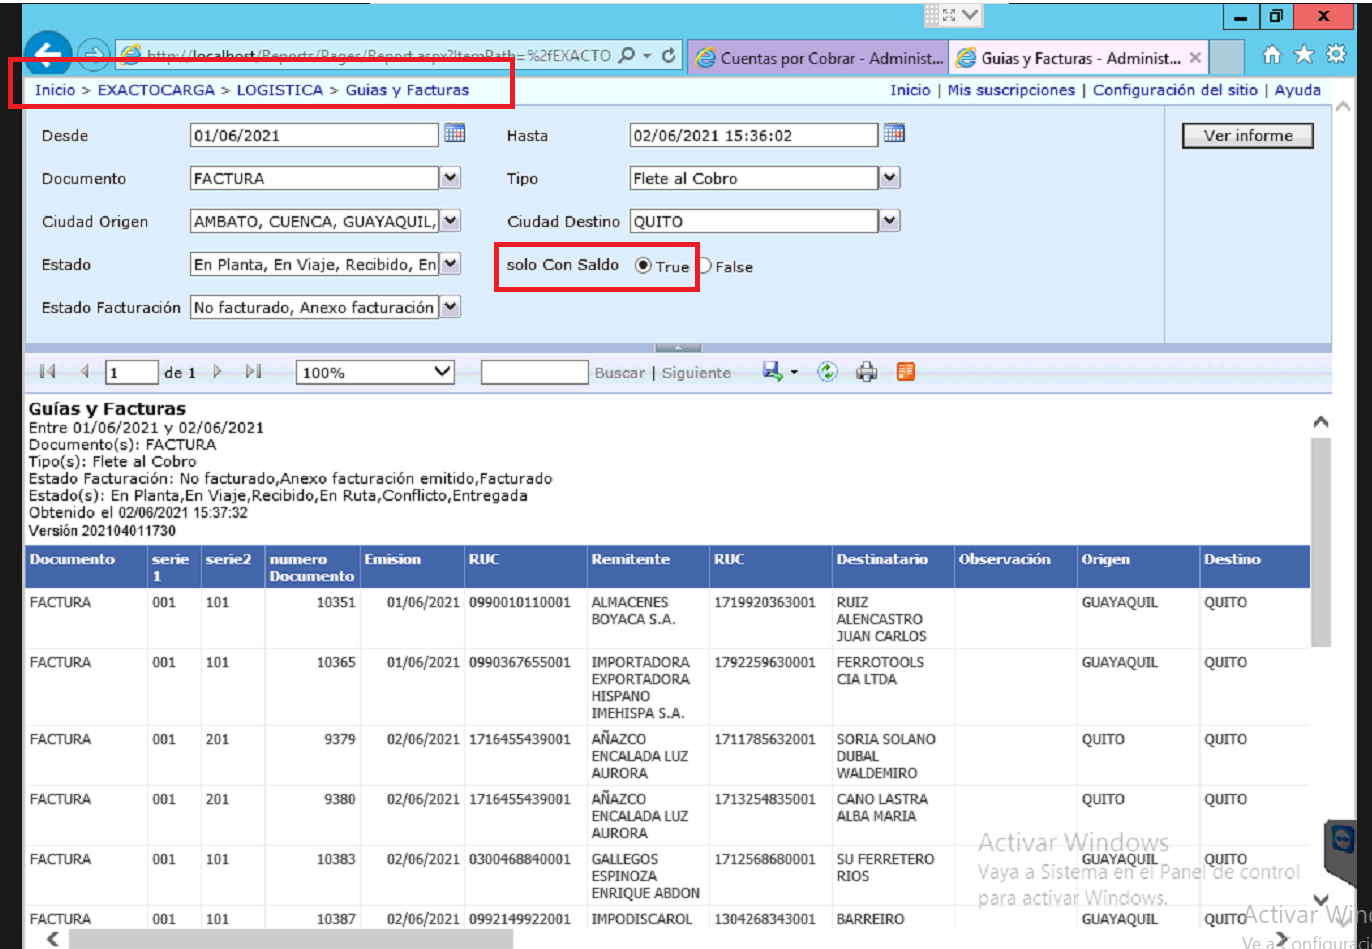Switch to Cuentas por Cobrar tab
The image size is (1372, 949).
point(819,58)
